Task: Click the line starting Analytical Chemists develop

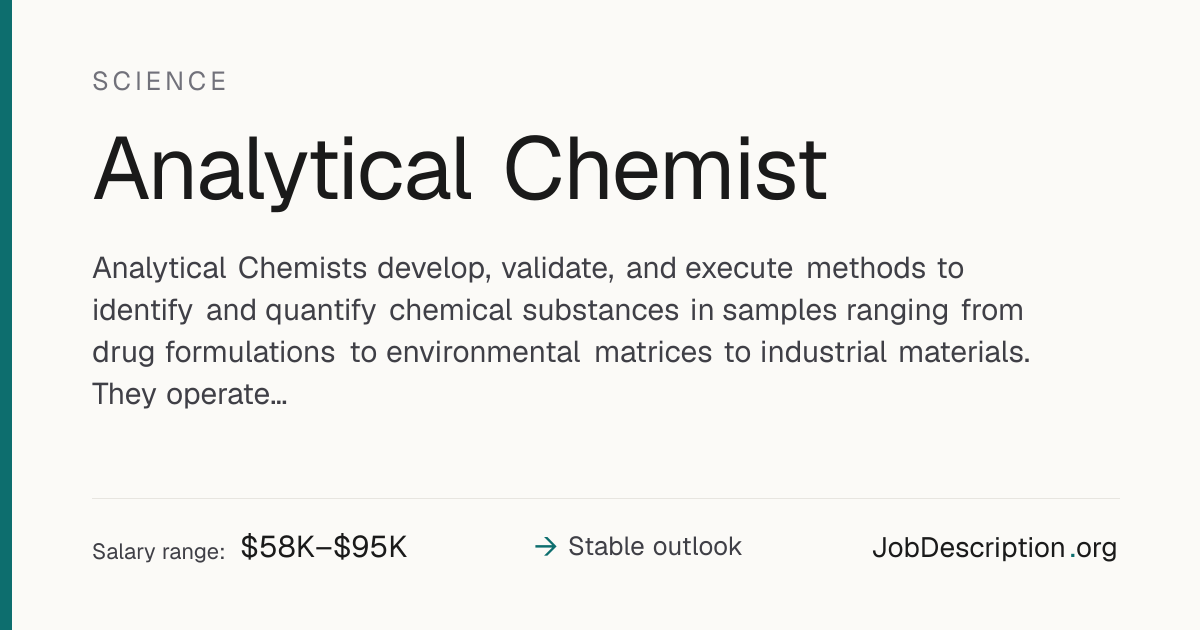Action: point(528,269)
